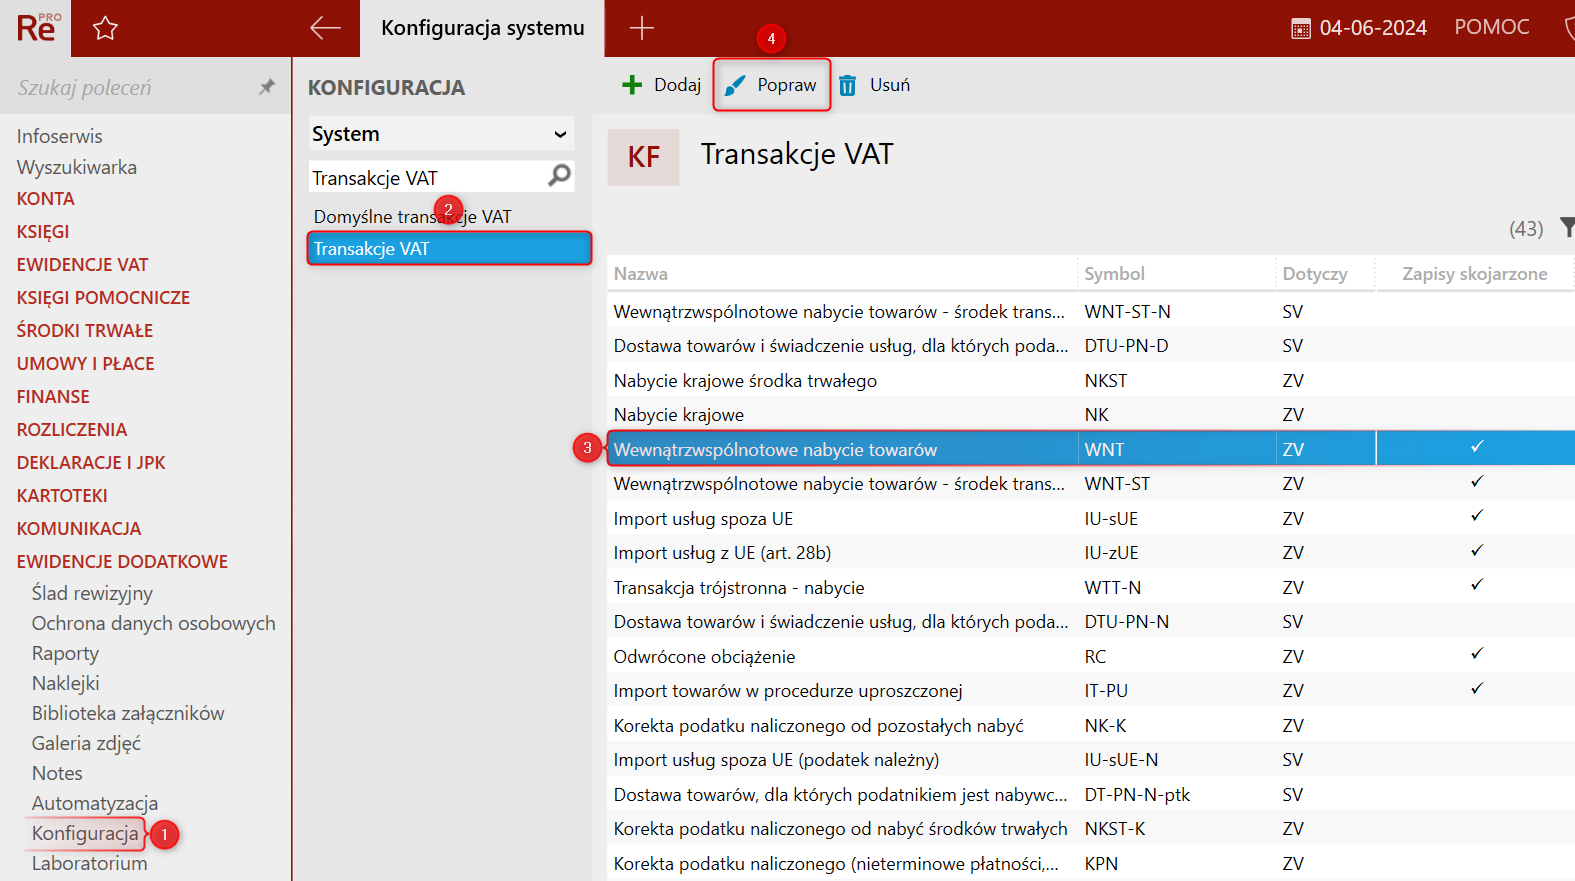
Task: Click the green plus Dodaj icon
Action: (x=632, y=85)
